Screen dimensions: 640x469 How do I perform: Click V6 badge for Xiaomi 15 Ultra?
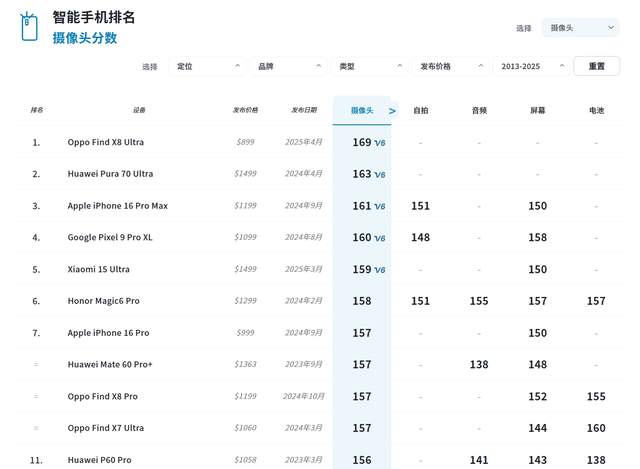click(380, 270)
